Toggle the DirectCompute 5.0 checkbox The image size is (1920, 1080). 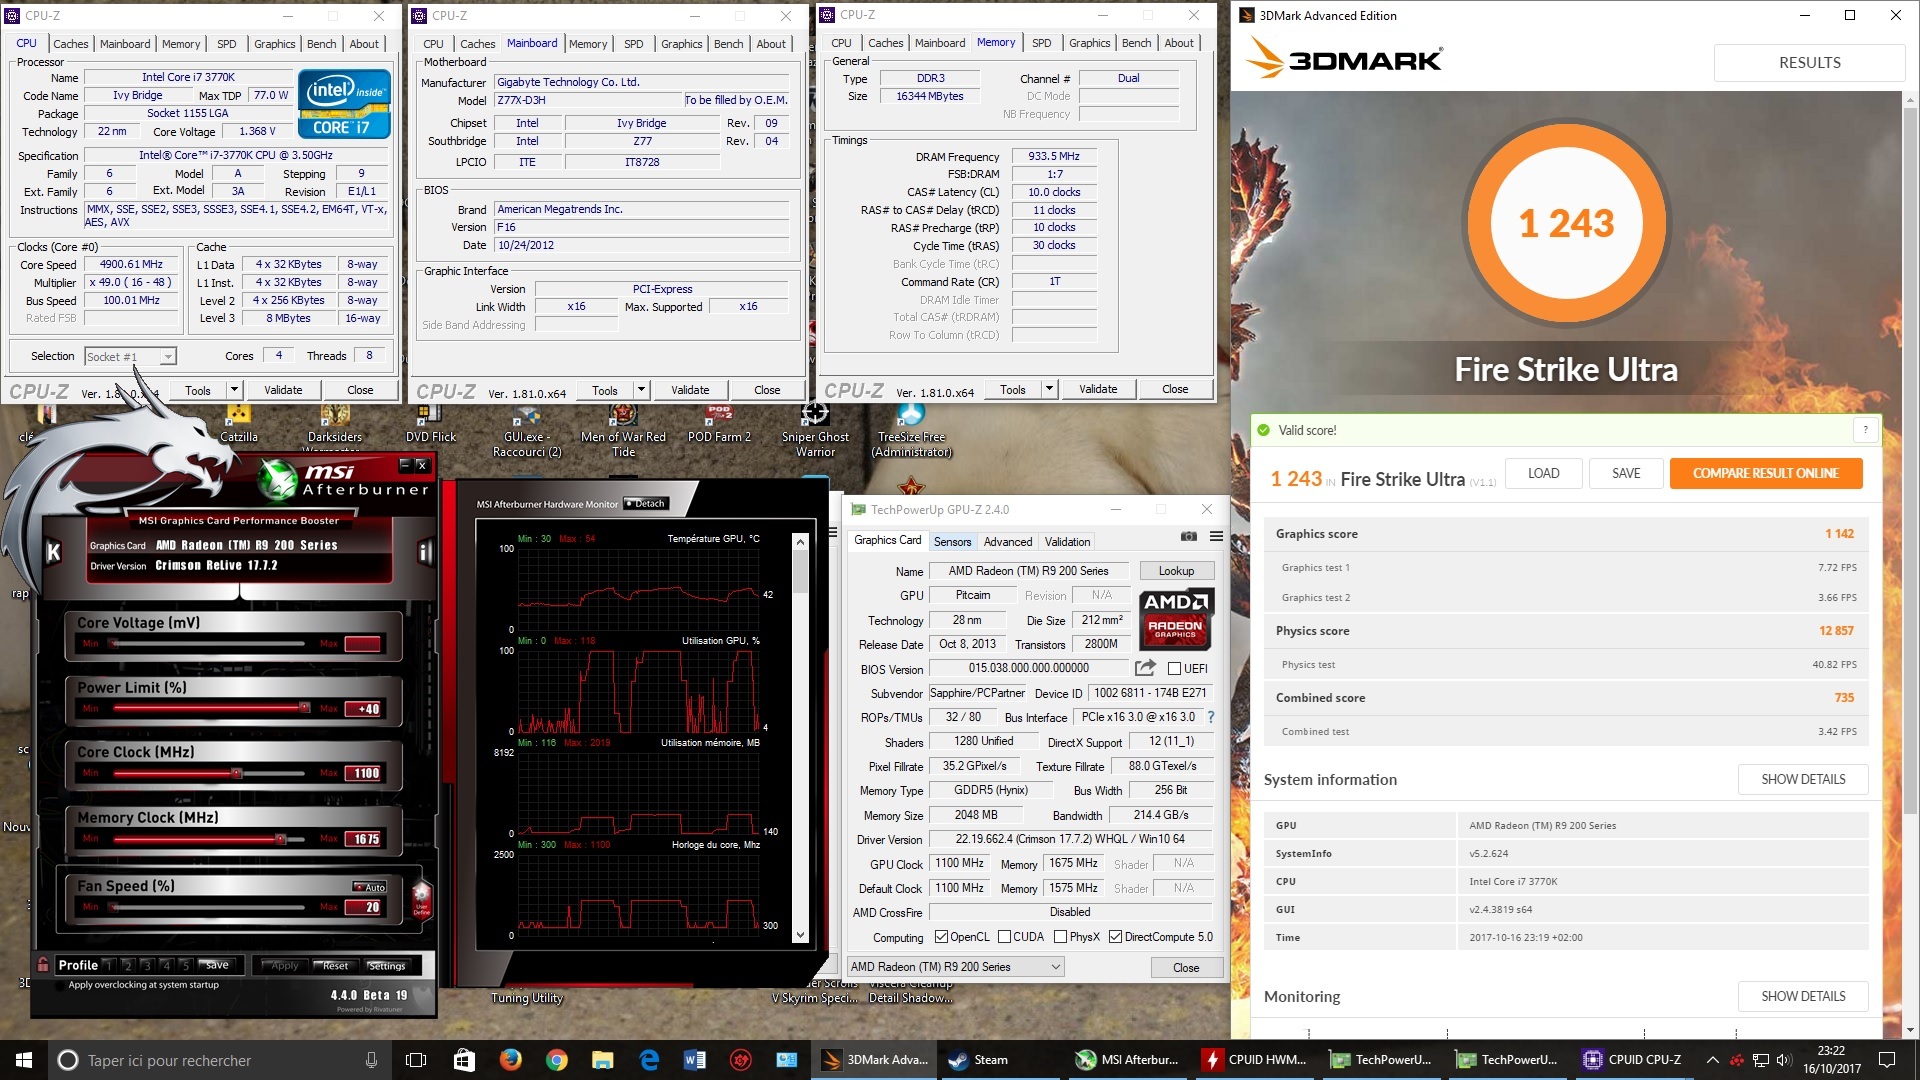pyautogui.click(x=1115, y=937)
